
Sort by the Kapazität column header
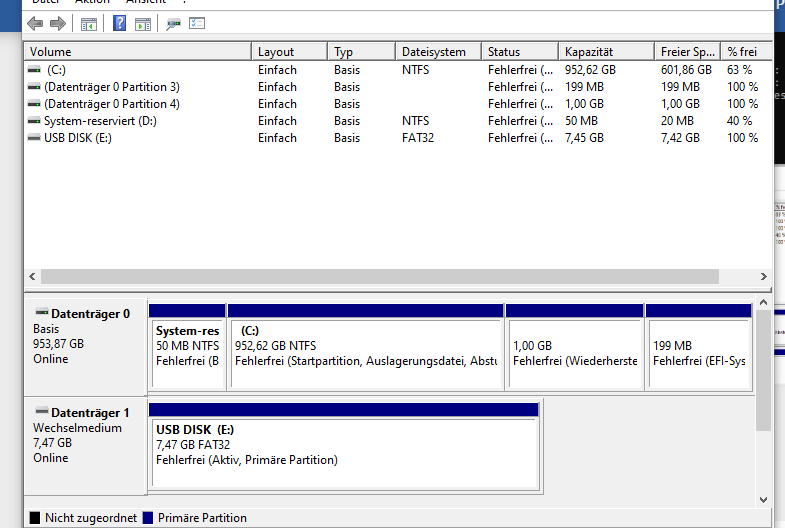tap(607, 52)
